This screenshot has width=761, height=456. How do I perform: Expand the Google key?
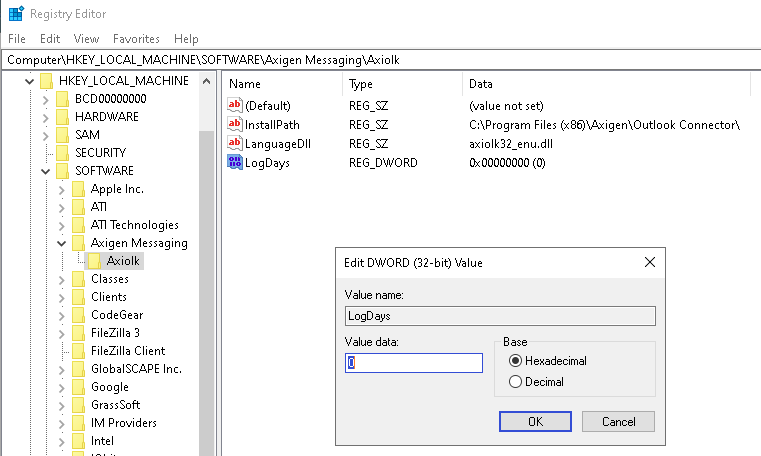[62, 387]
